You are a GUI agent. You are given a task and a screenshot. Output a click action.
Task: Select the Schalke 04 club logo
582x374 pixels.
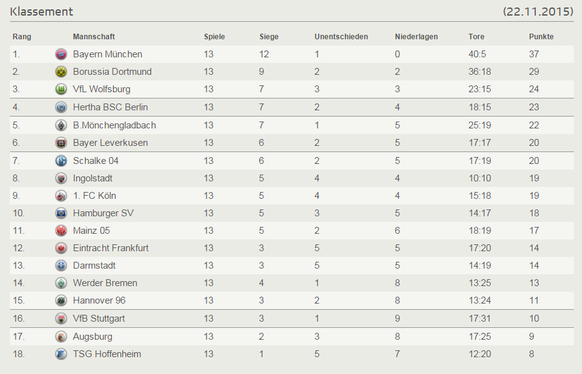pyautogui.click(x=61, y=161)
